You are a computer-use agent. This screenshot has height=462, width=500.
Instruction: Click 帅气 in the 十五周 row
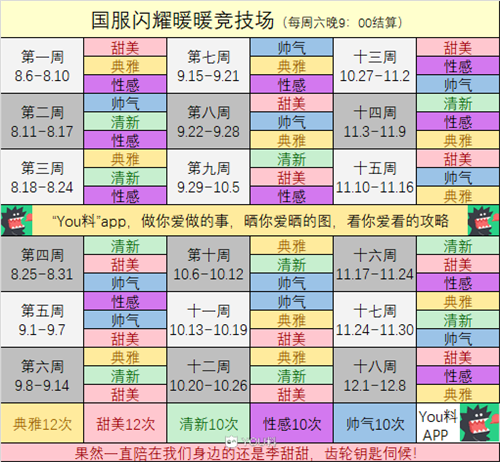coord(458,177)
